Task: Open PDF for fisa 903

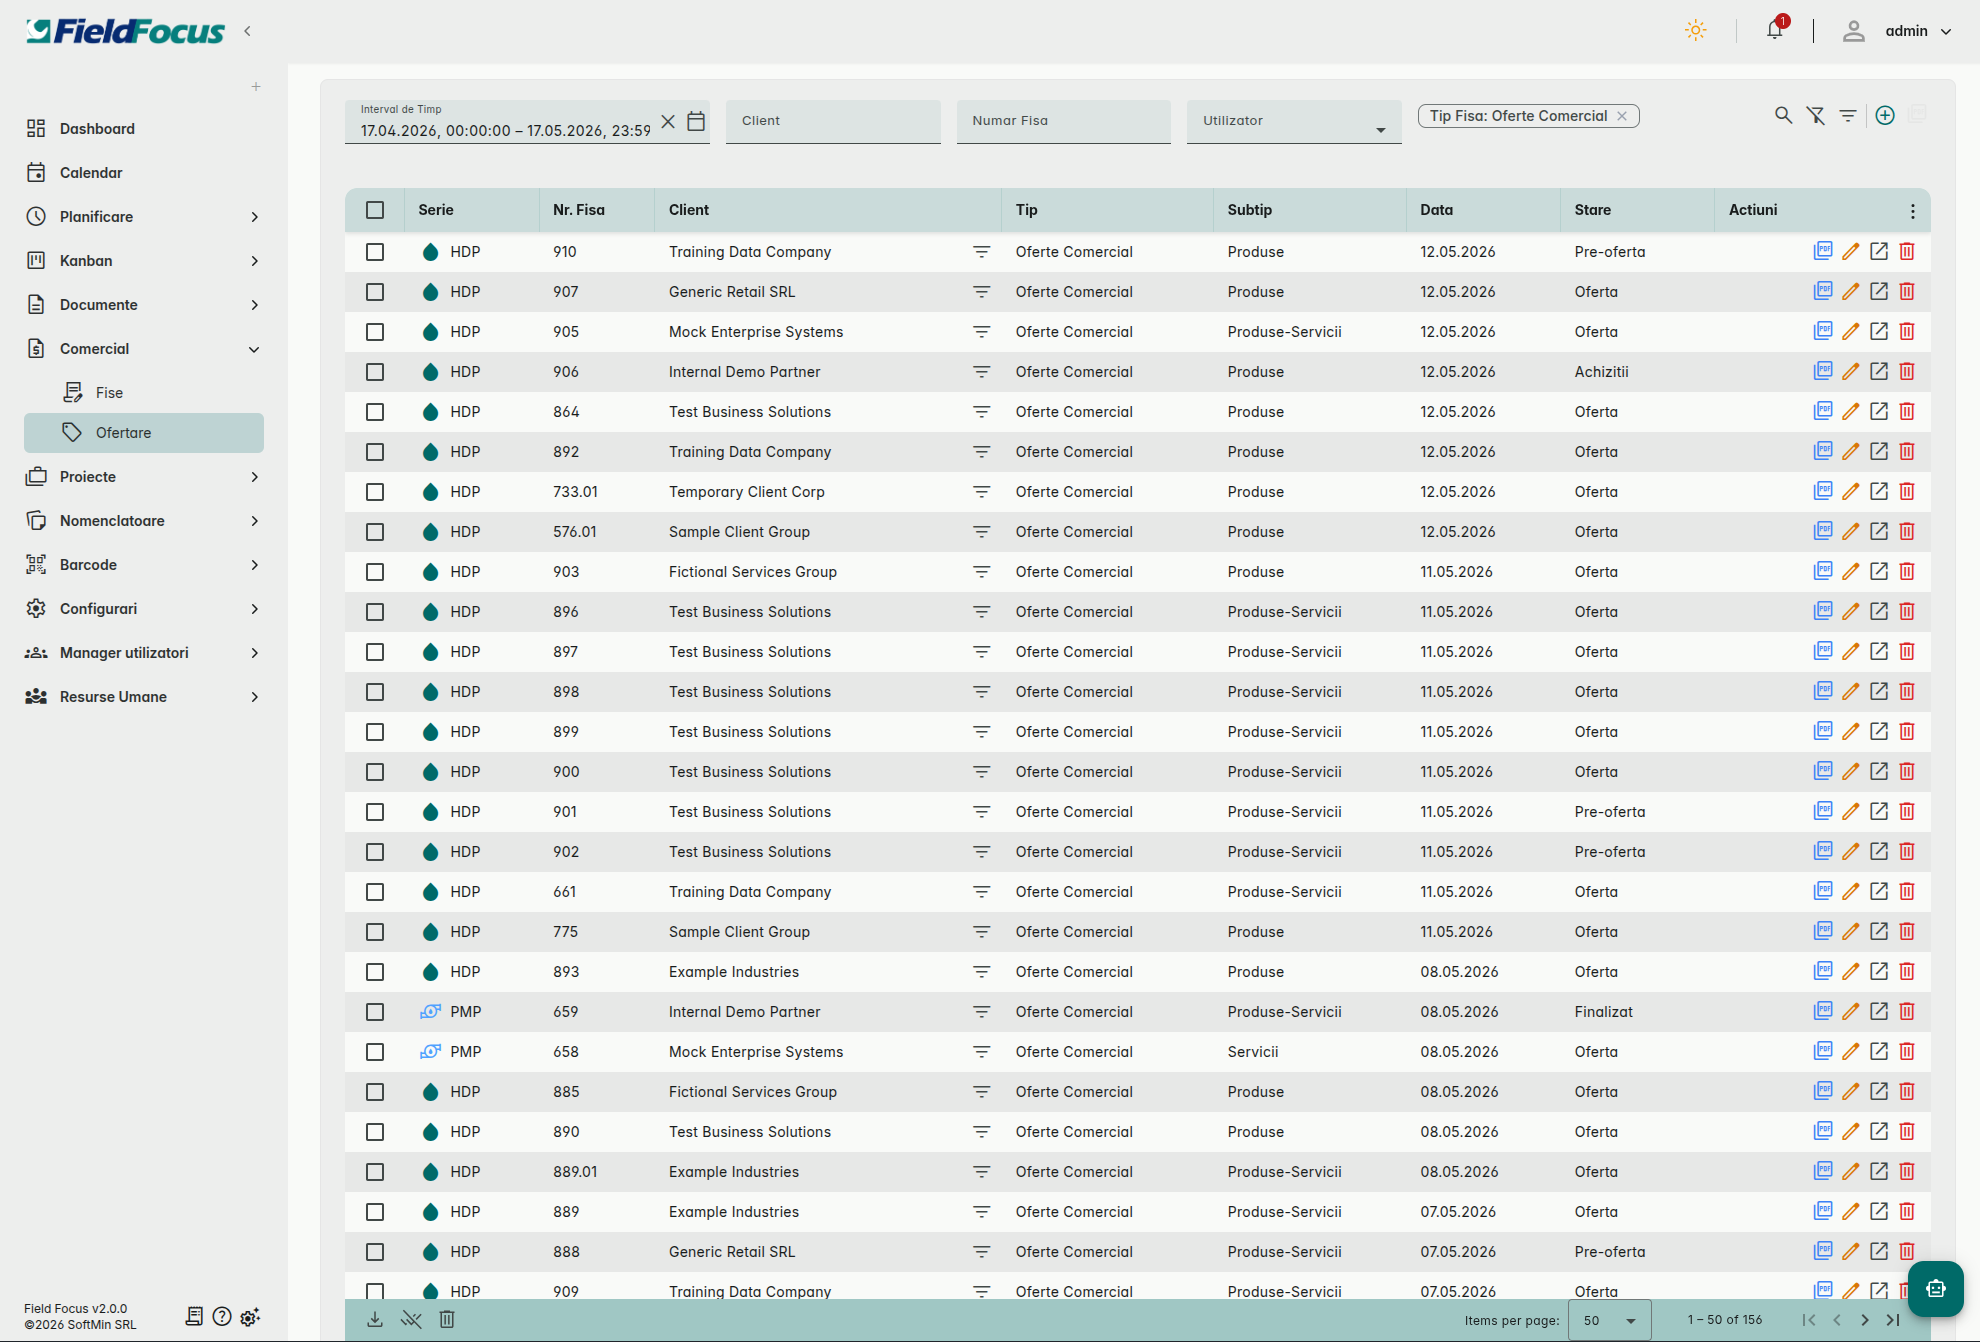Action: (1823, 571)
